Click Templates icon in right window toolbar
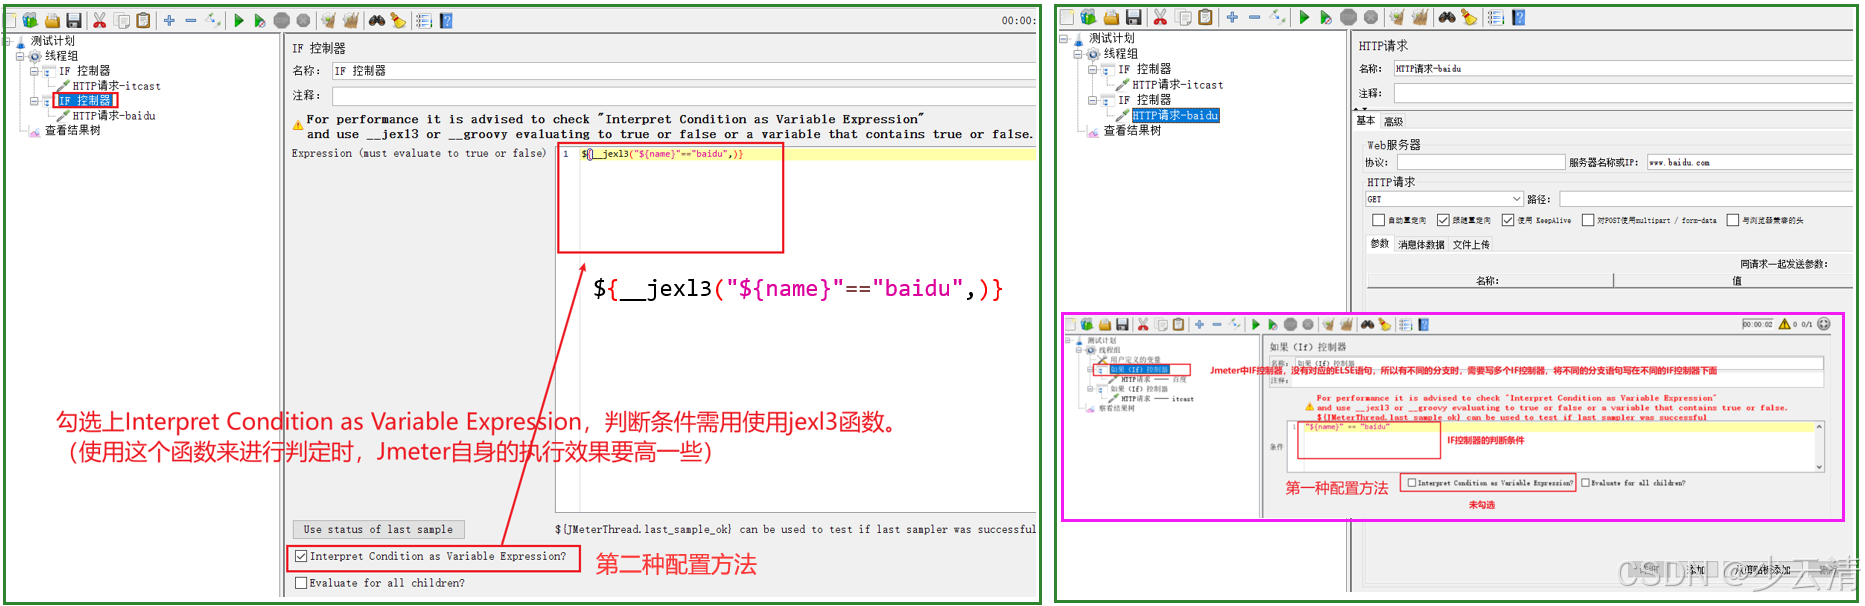 tap(1088, 17)
